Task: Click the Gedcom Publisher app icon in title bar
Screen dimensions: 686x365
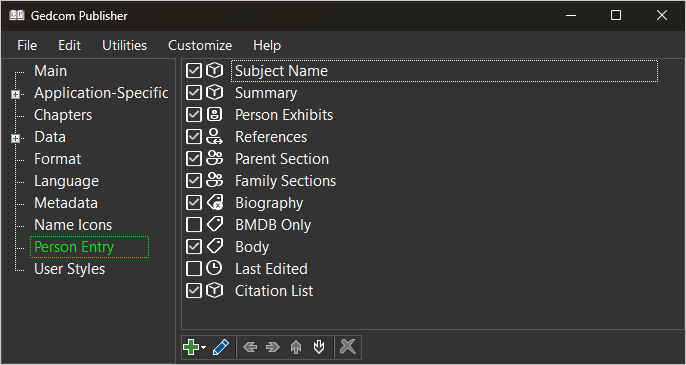Action: point(17,15)
